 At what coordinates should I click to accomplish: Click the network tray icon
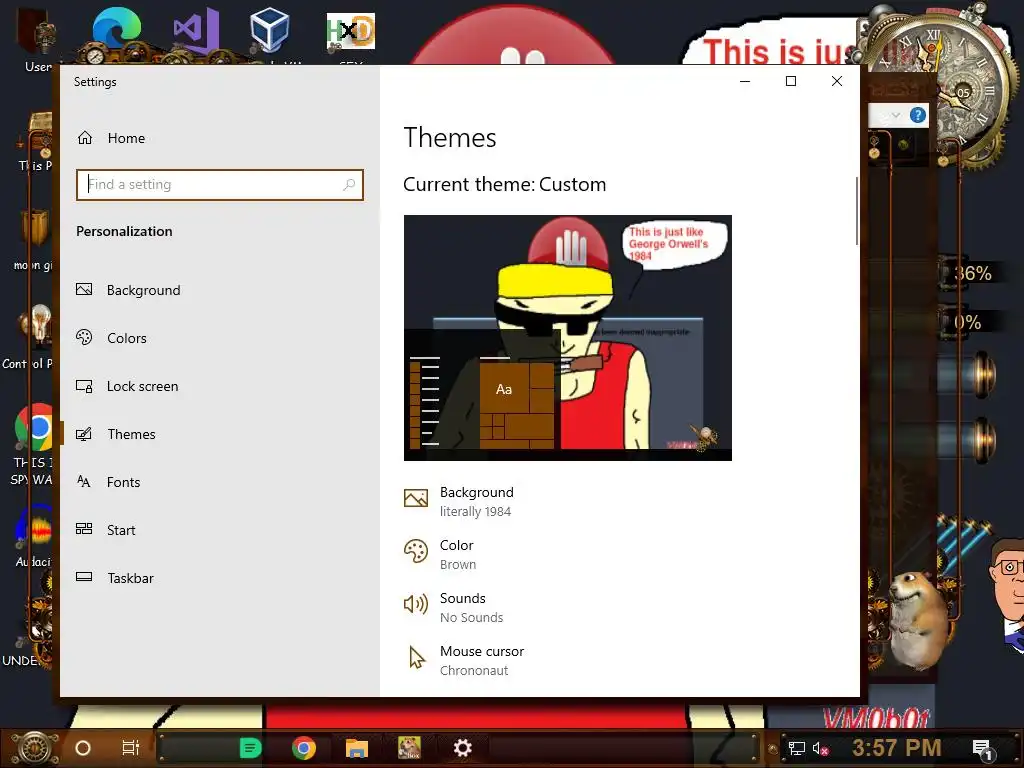click(797, 748)
